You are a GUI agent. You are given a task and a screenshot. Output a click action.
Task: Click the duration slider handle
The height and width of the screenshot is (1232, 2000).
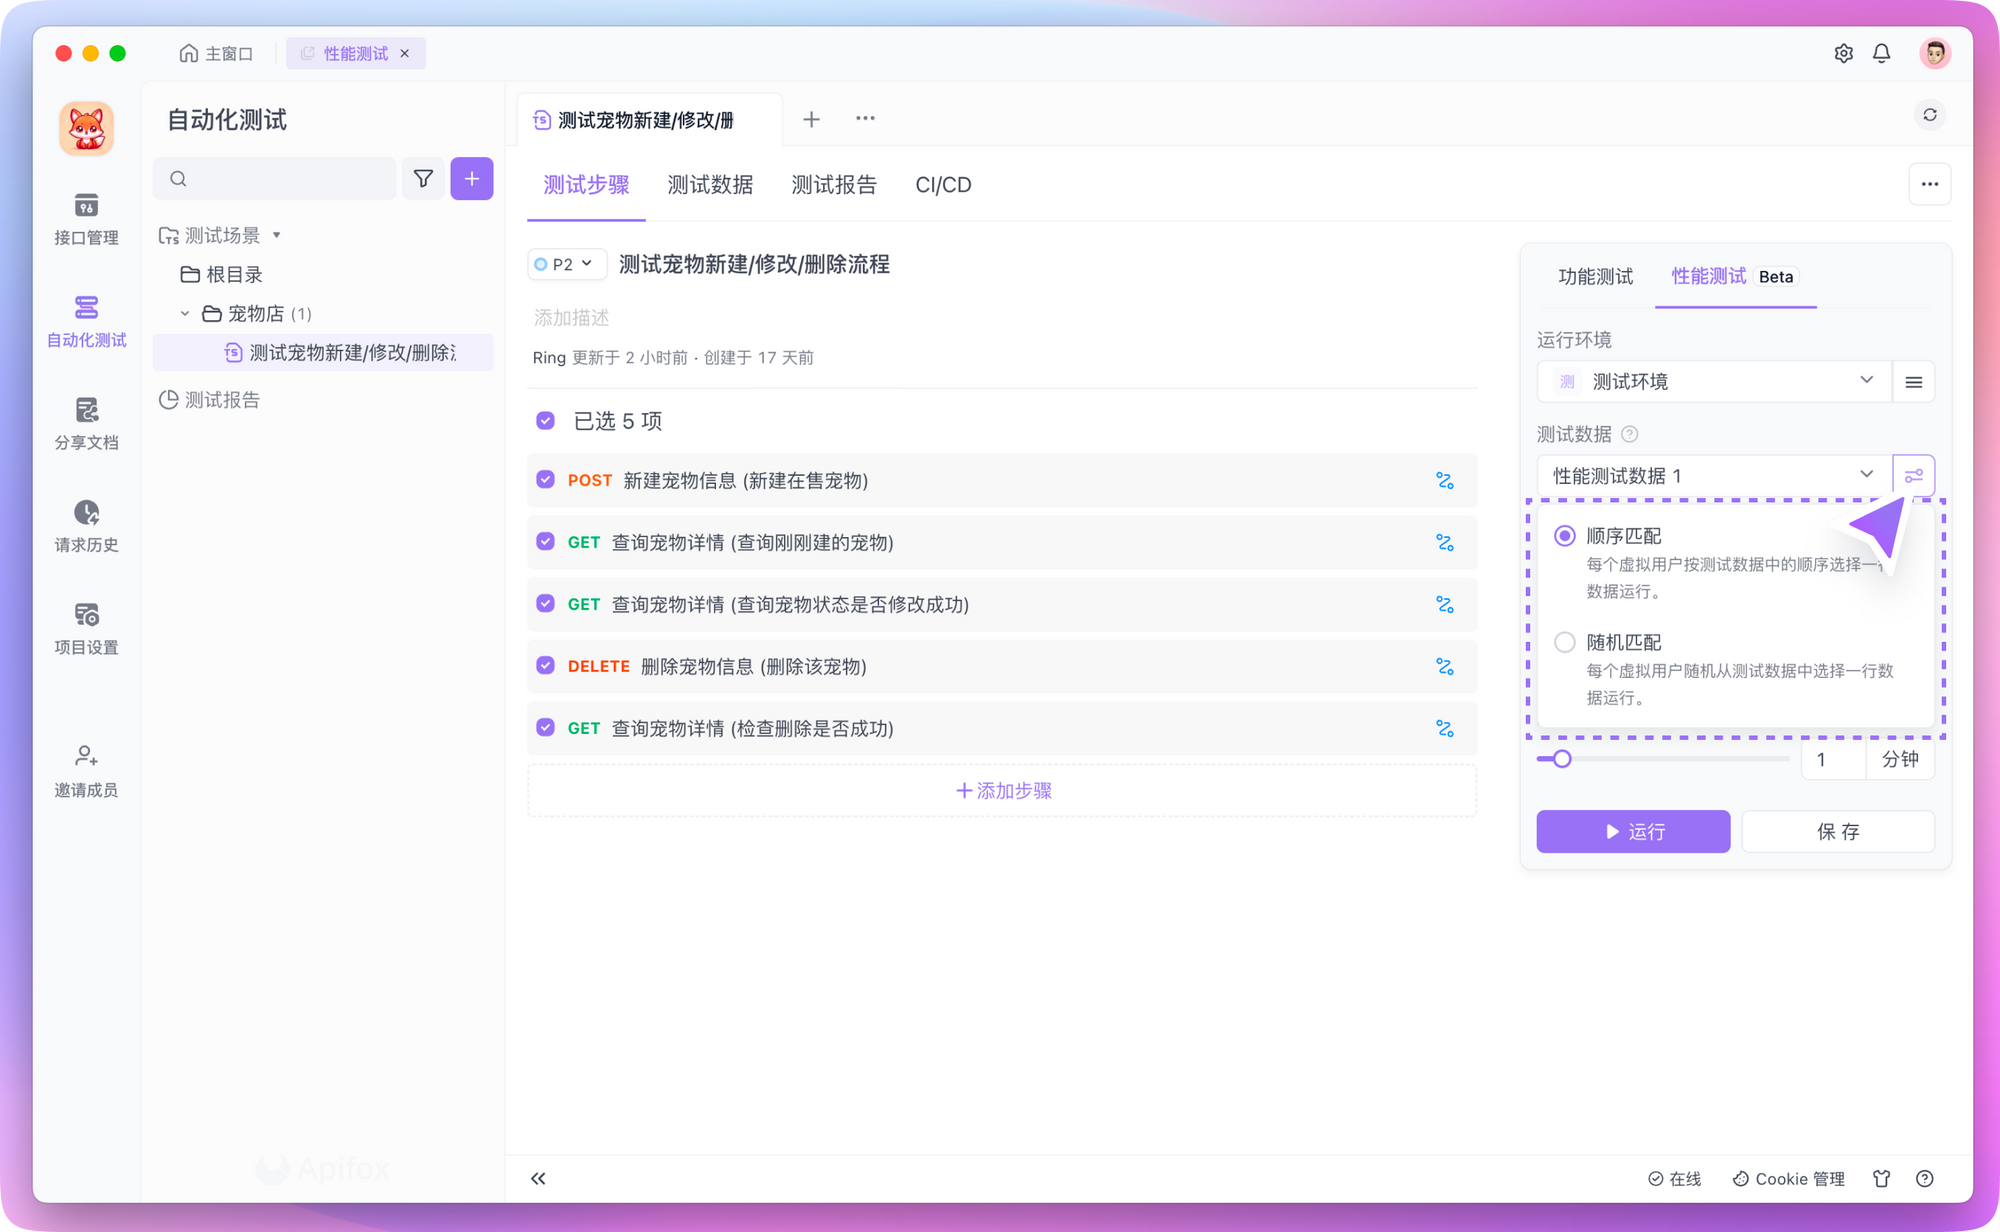point(1562,759)
